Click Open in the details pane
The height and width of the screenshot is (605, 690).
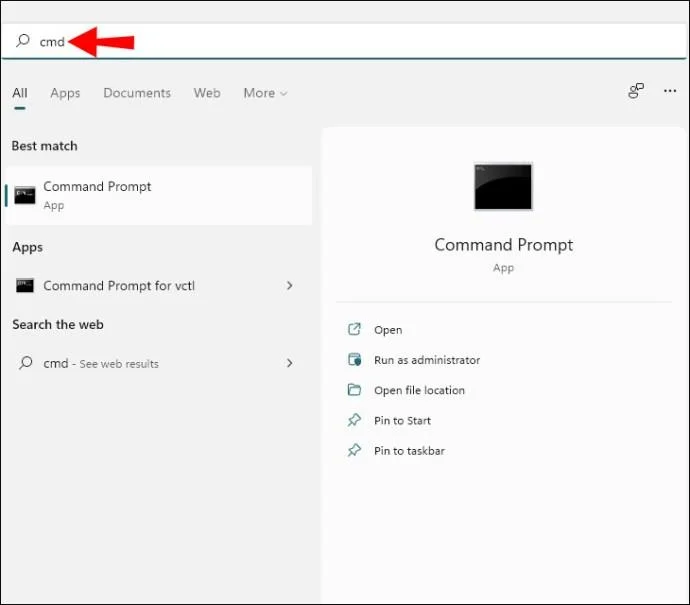pyautogui.click(x=388, y=330)
